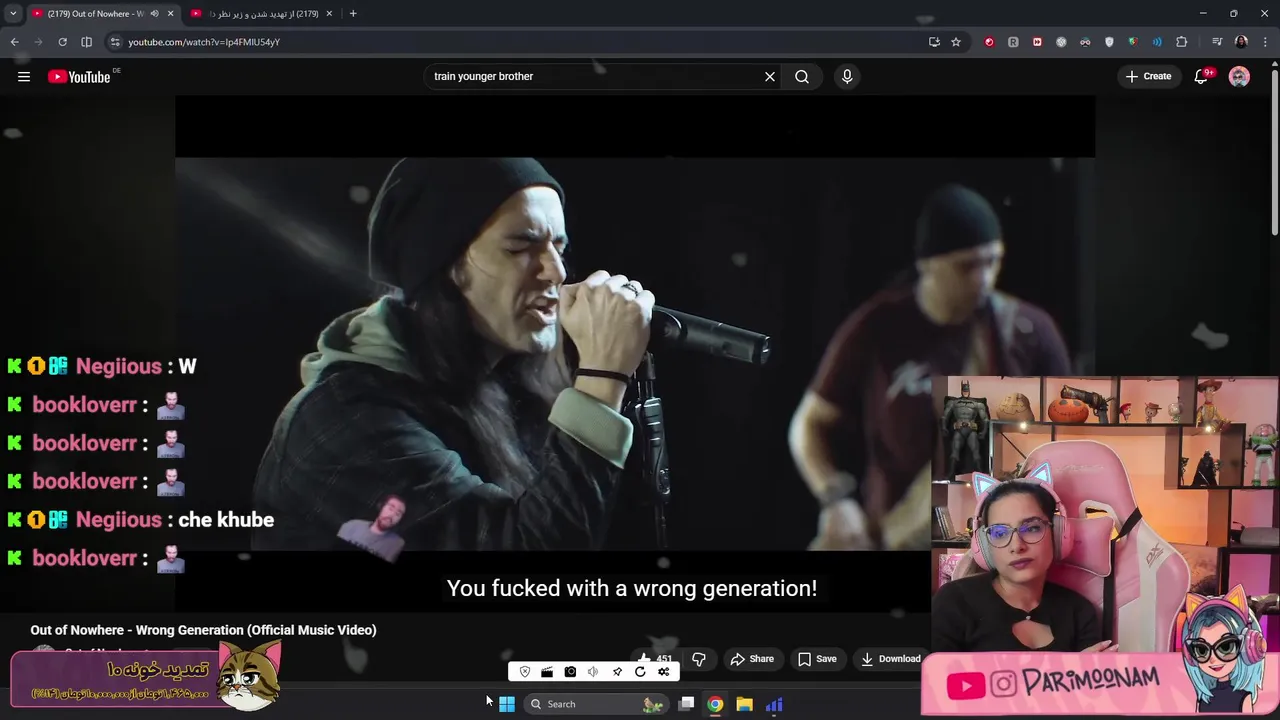Open the gray shield extension
The image size is (1280, 720).
coord(1109,42)
